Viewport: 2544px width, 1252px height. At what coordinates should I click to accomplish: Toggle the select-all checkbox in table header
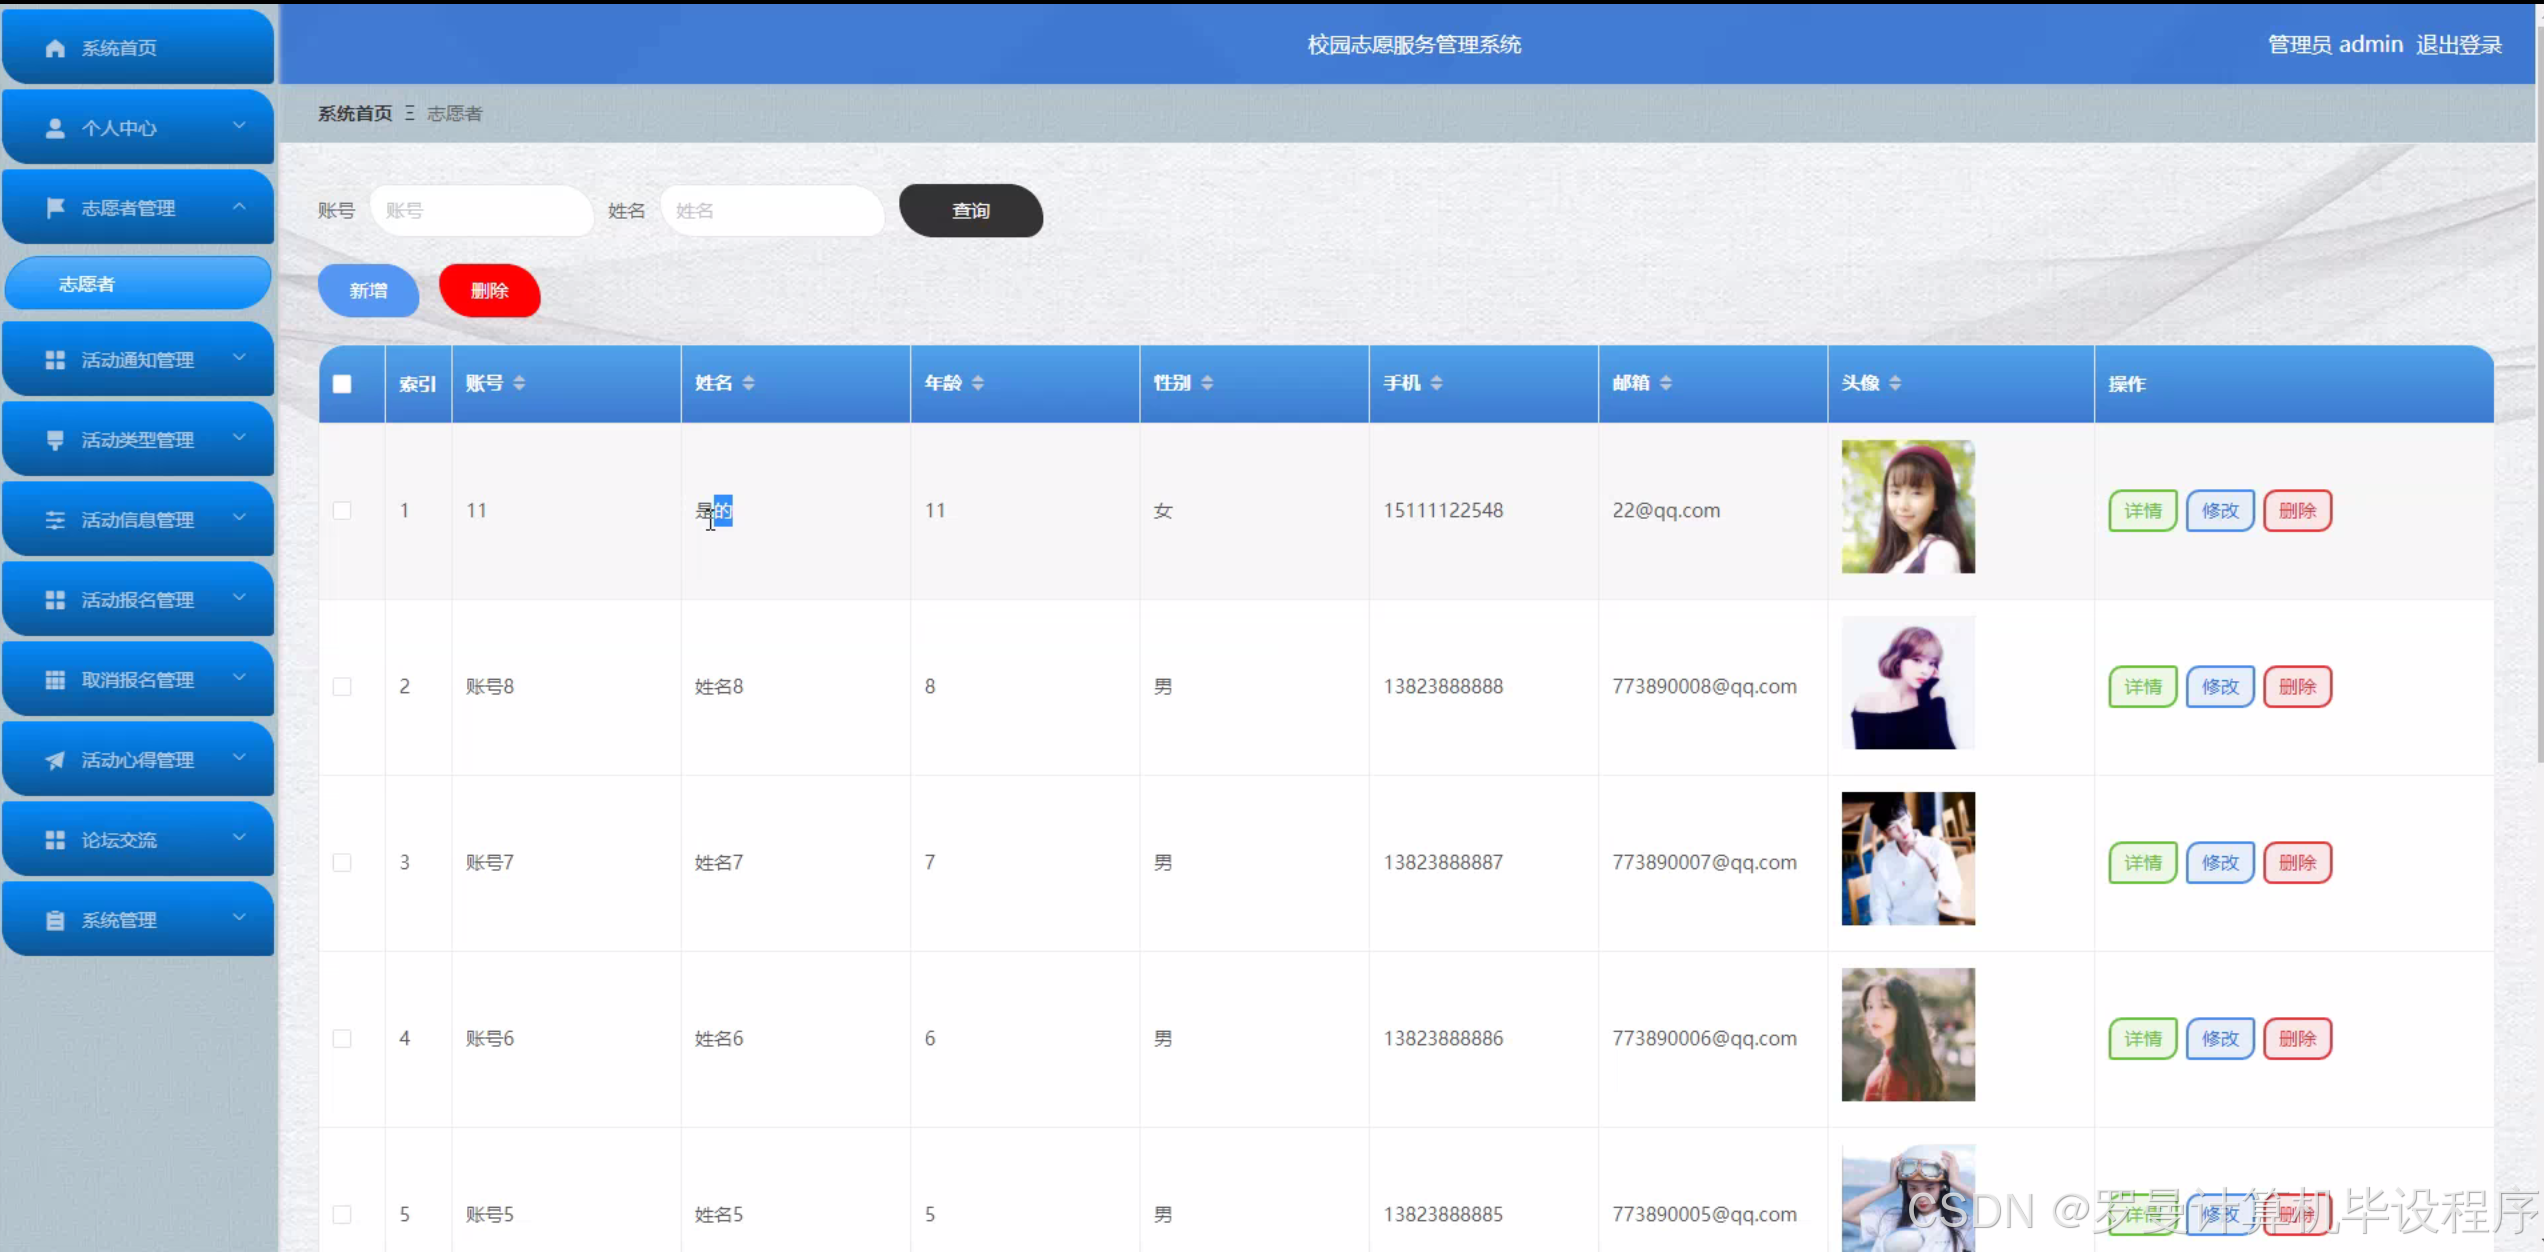coord(342,384)
